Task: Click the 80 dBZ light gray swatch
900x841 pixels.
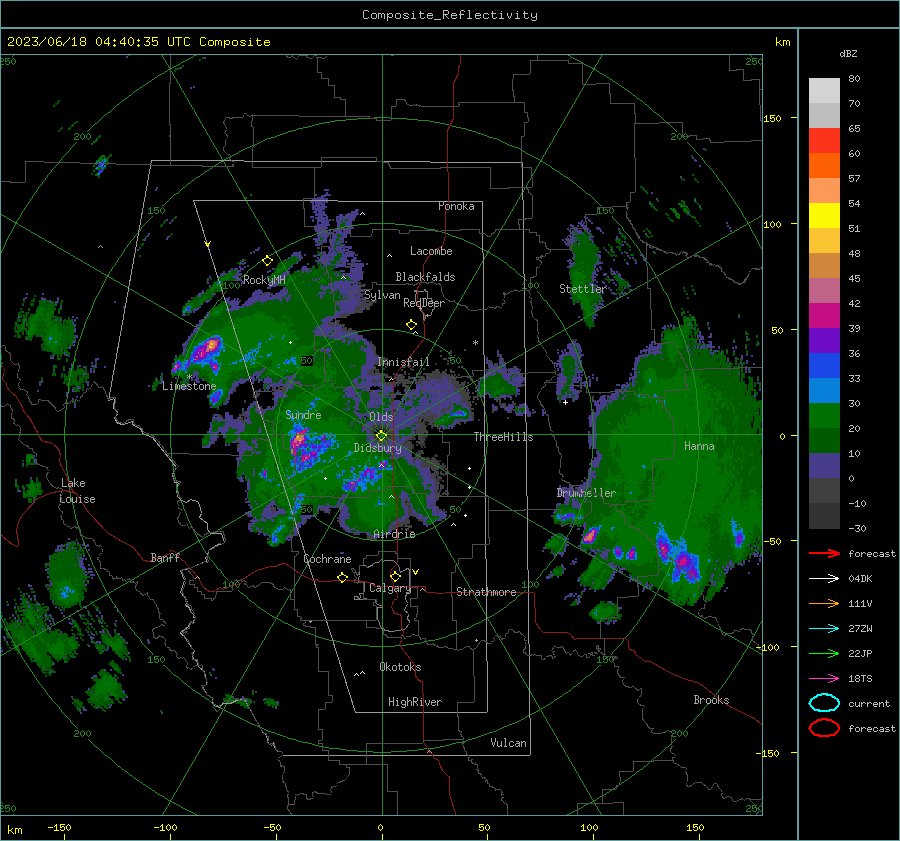Action: pyautogui.click(x=824, y=90)
